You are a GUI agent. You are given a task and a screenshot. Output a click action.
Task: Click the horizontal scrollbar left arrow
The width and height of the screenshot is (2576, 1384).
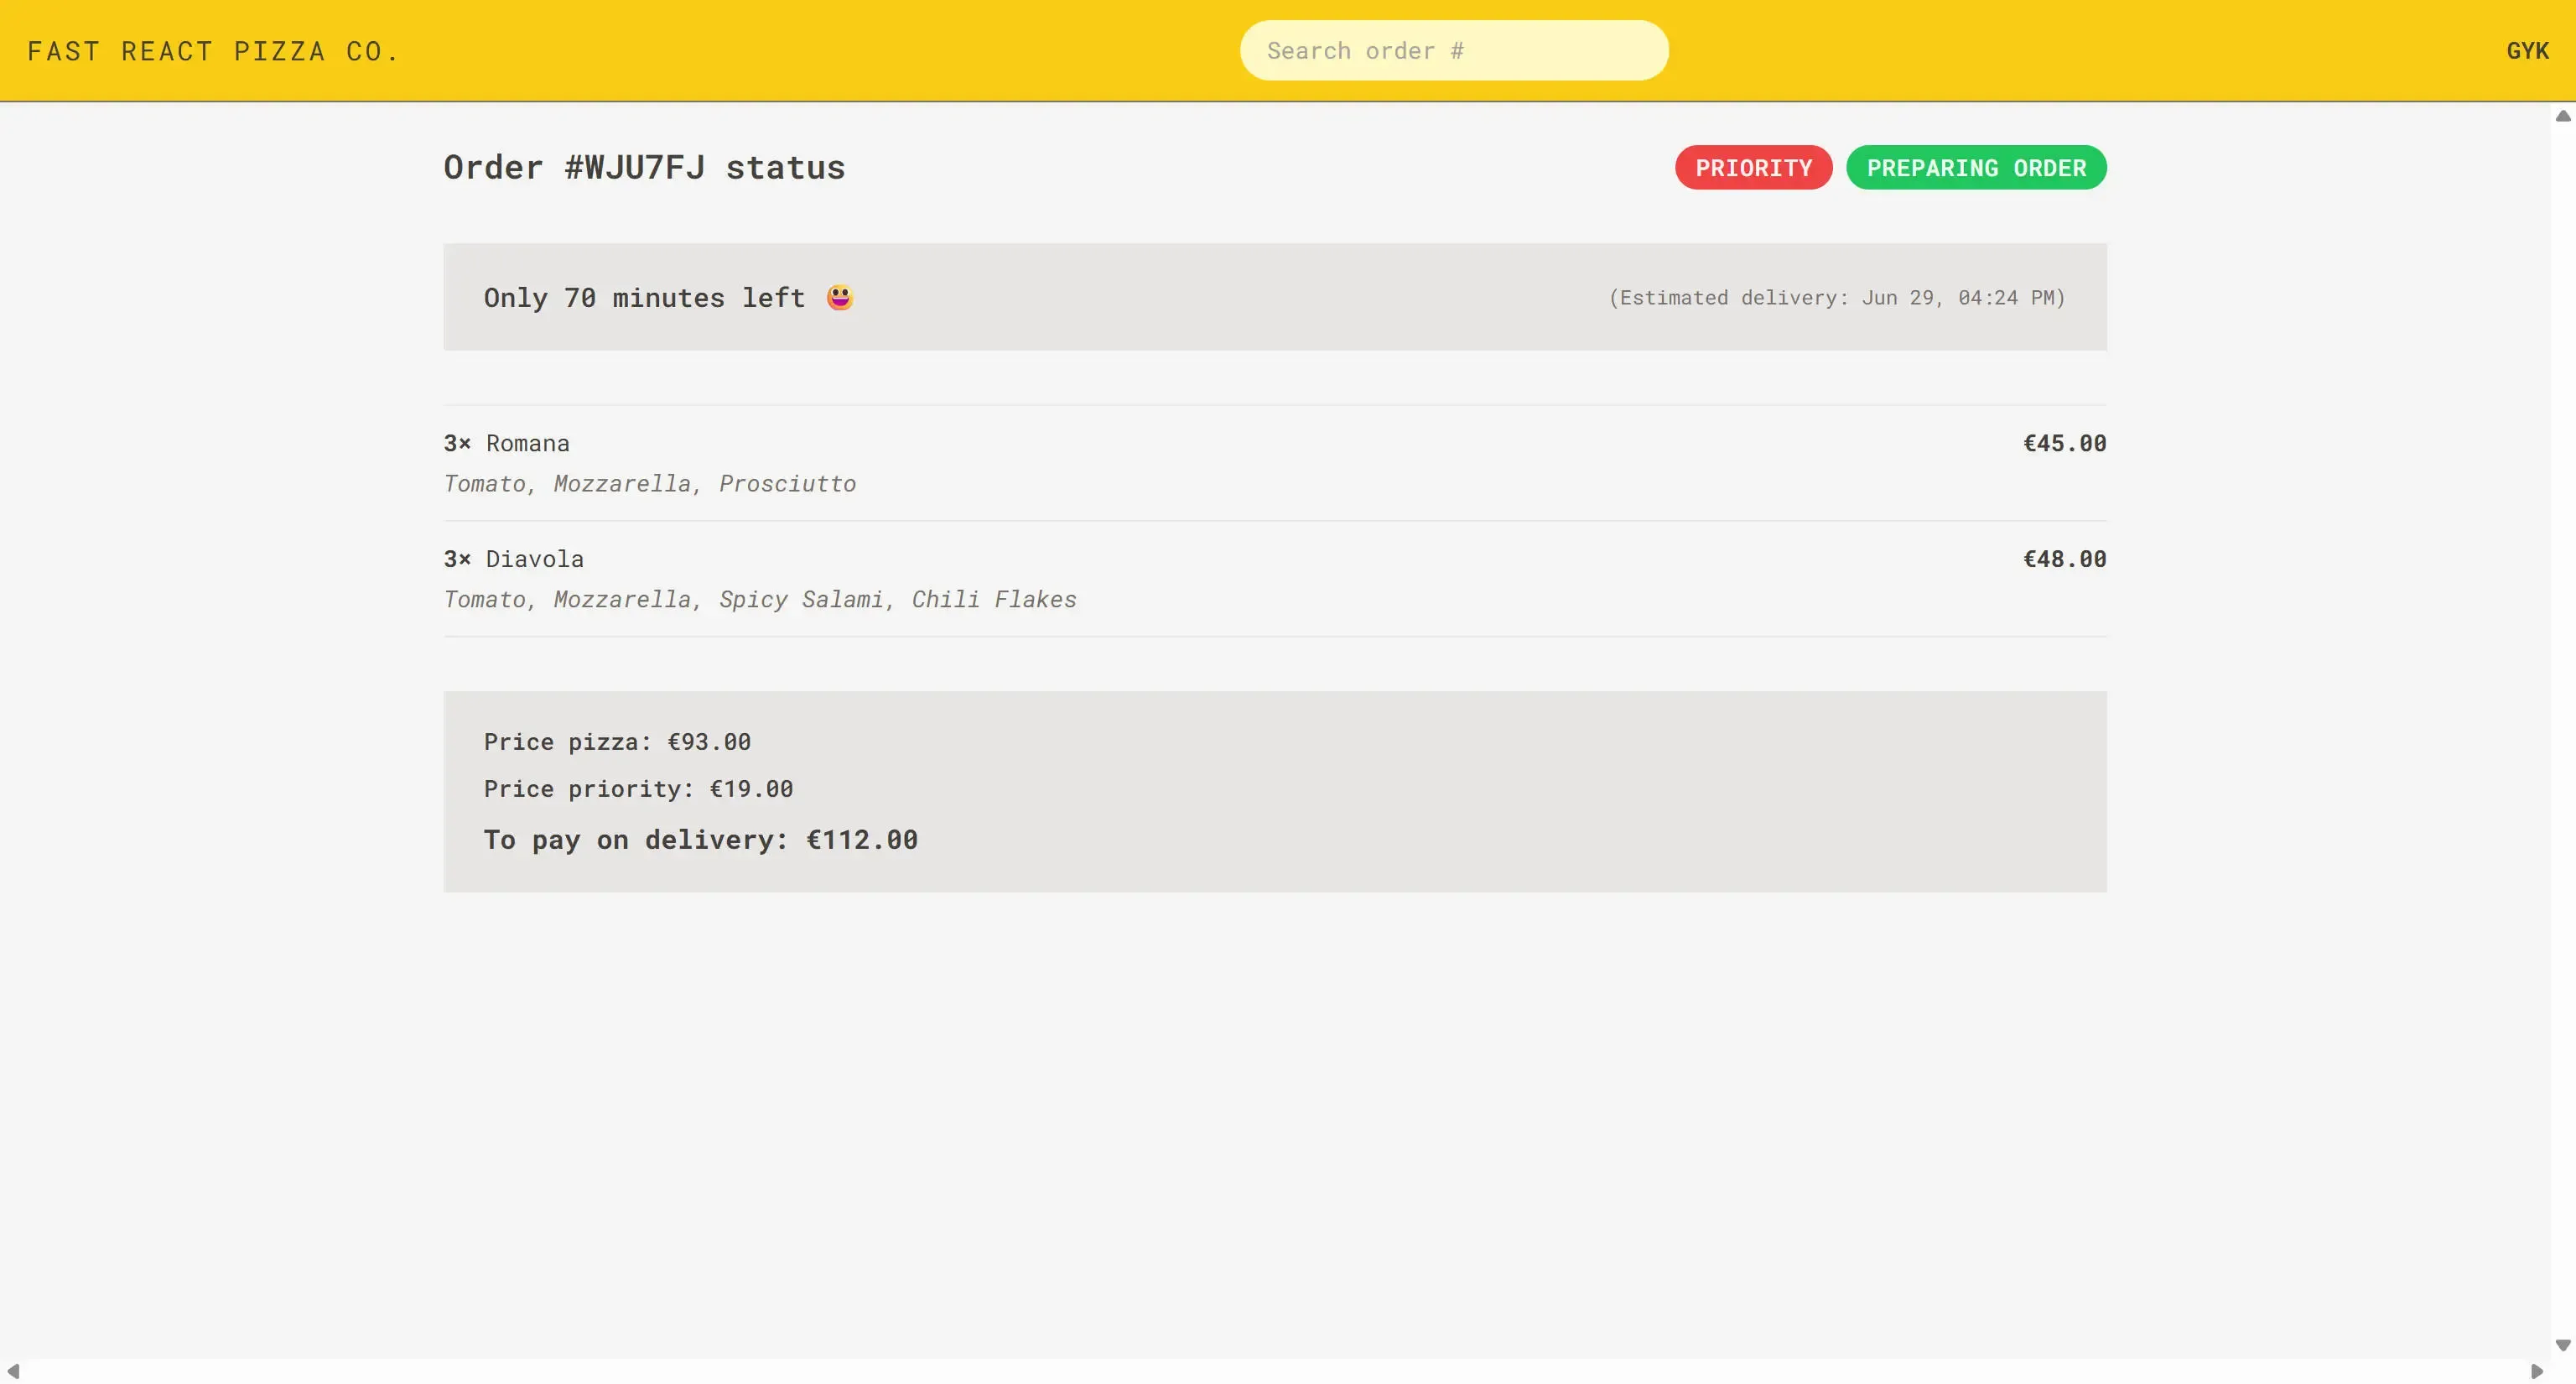pos(13,1371)
